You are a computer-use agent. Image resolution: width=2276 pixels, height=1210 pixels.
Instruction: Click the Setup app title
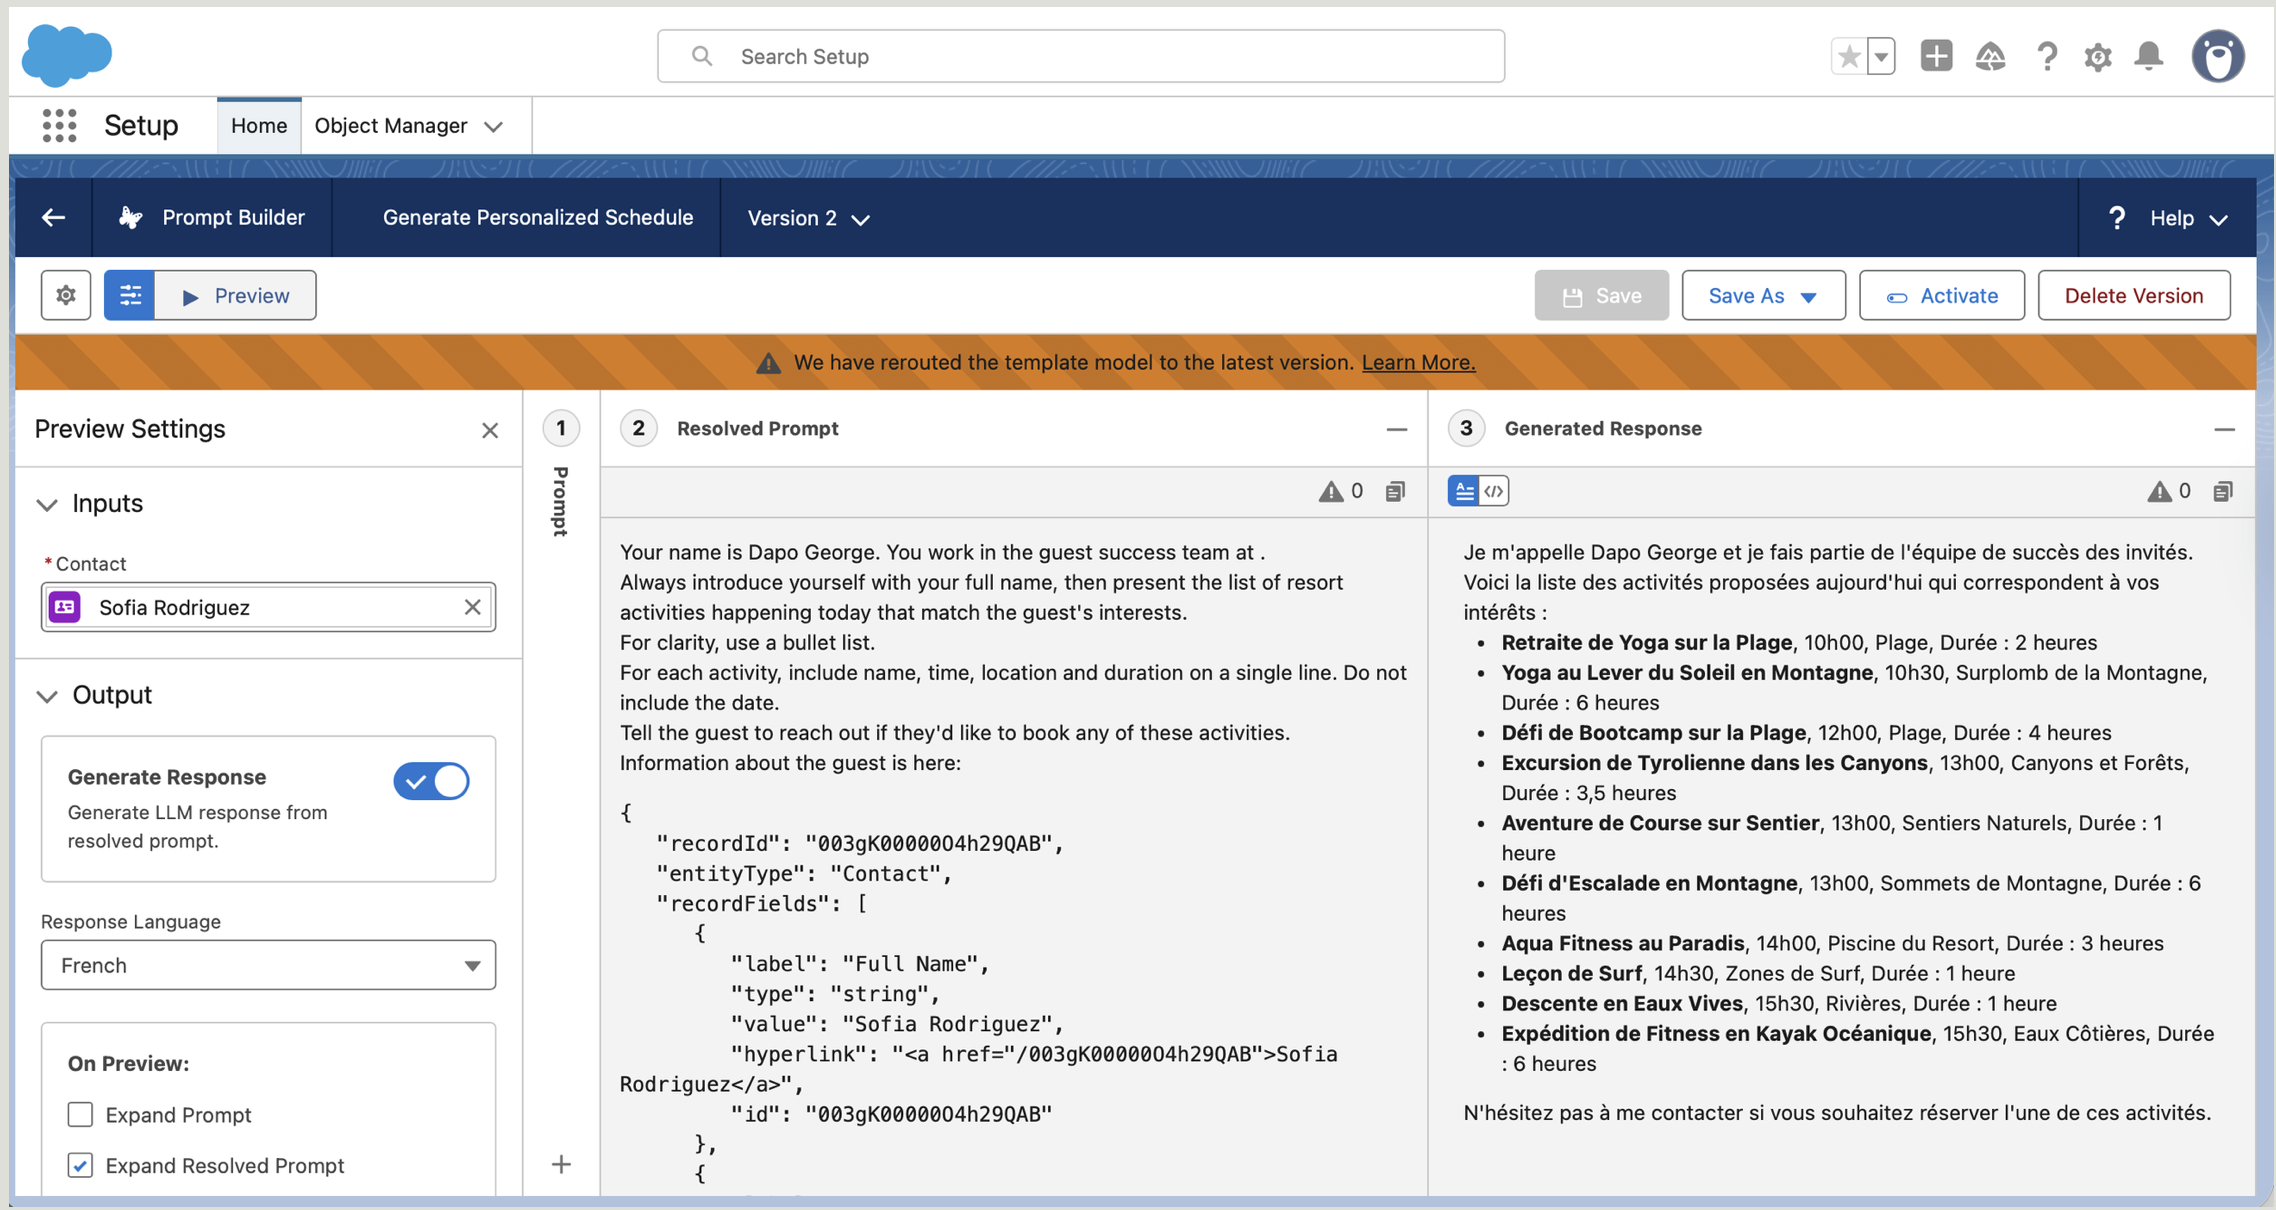141,126
